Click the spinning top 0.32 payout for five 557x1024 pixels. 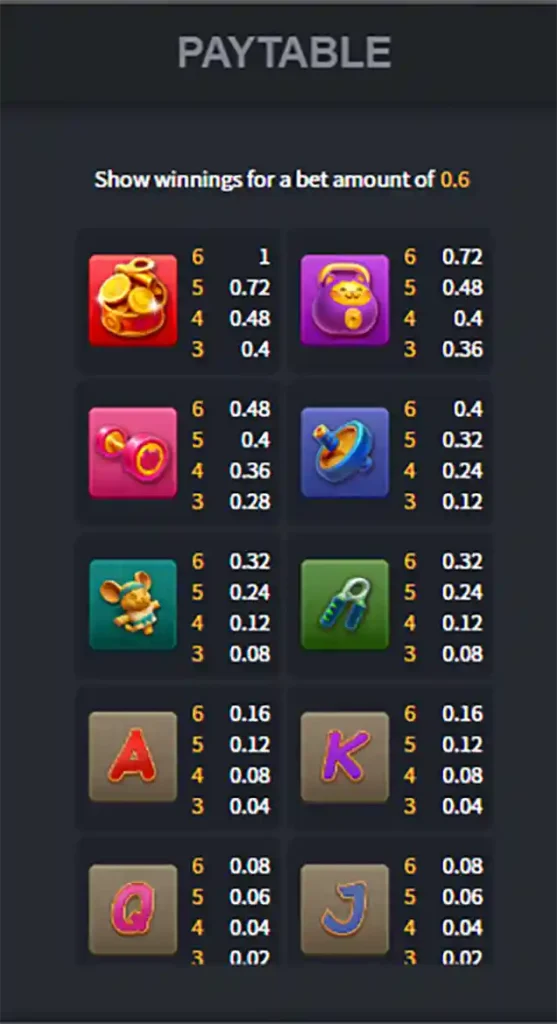[x=462, y=440]
